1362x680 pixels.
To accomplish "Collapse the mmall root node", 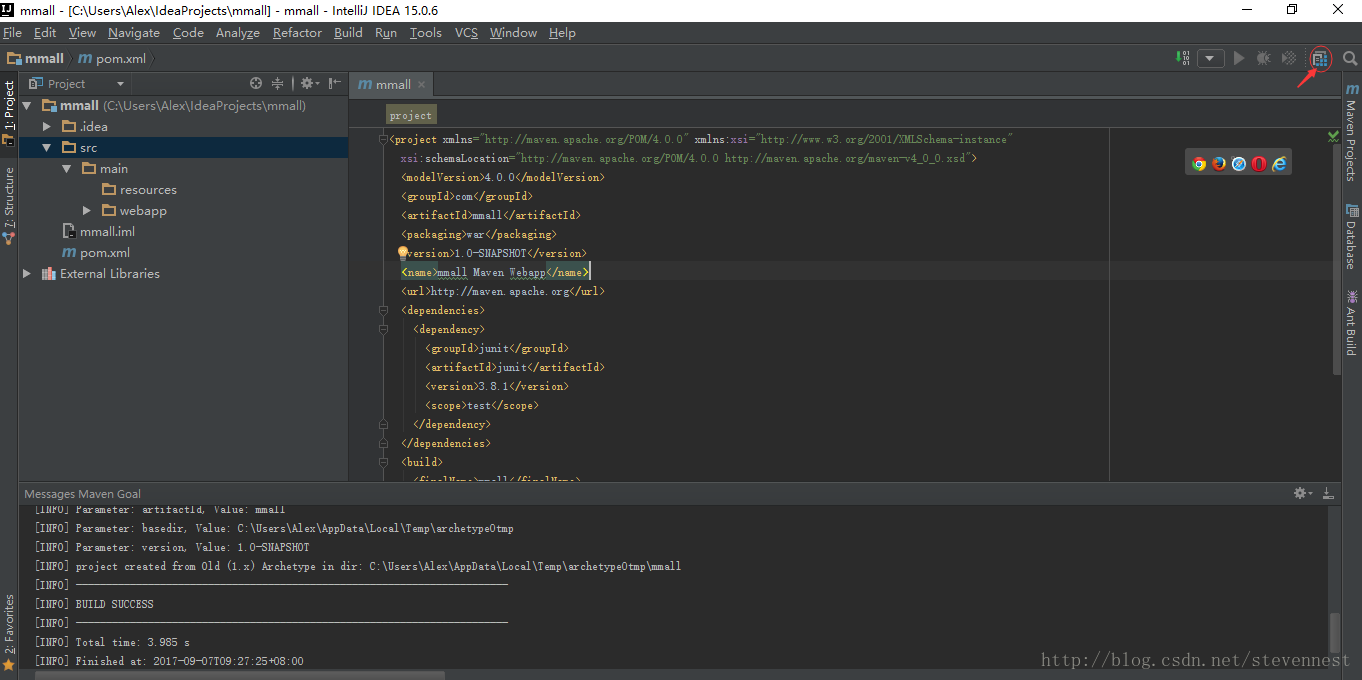I will coord(27,106).
